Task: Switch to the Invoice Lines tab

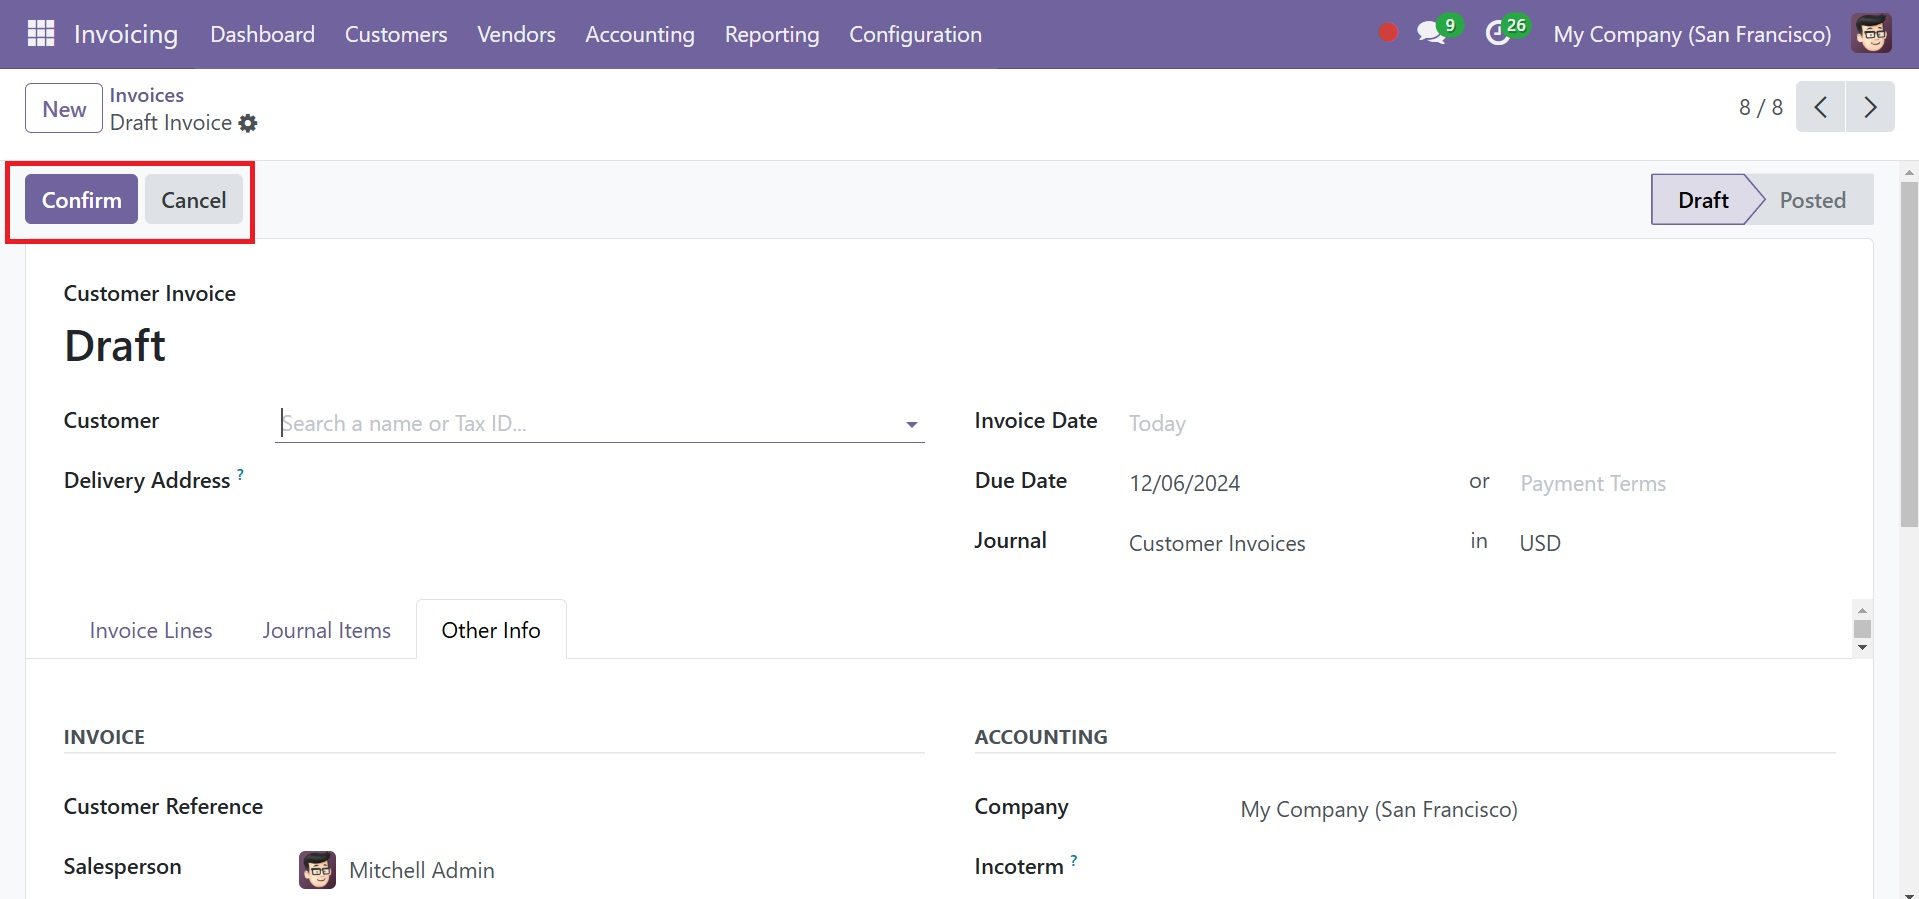Action: tap(151, 630)
